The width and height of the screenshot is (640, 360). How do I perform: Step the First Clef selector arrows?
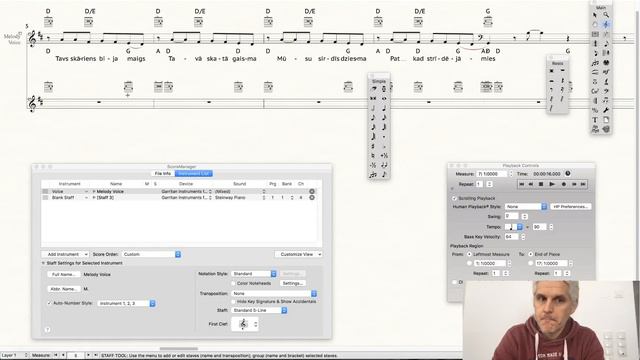pyautogui.click(x=256, y=324)
